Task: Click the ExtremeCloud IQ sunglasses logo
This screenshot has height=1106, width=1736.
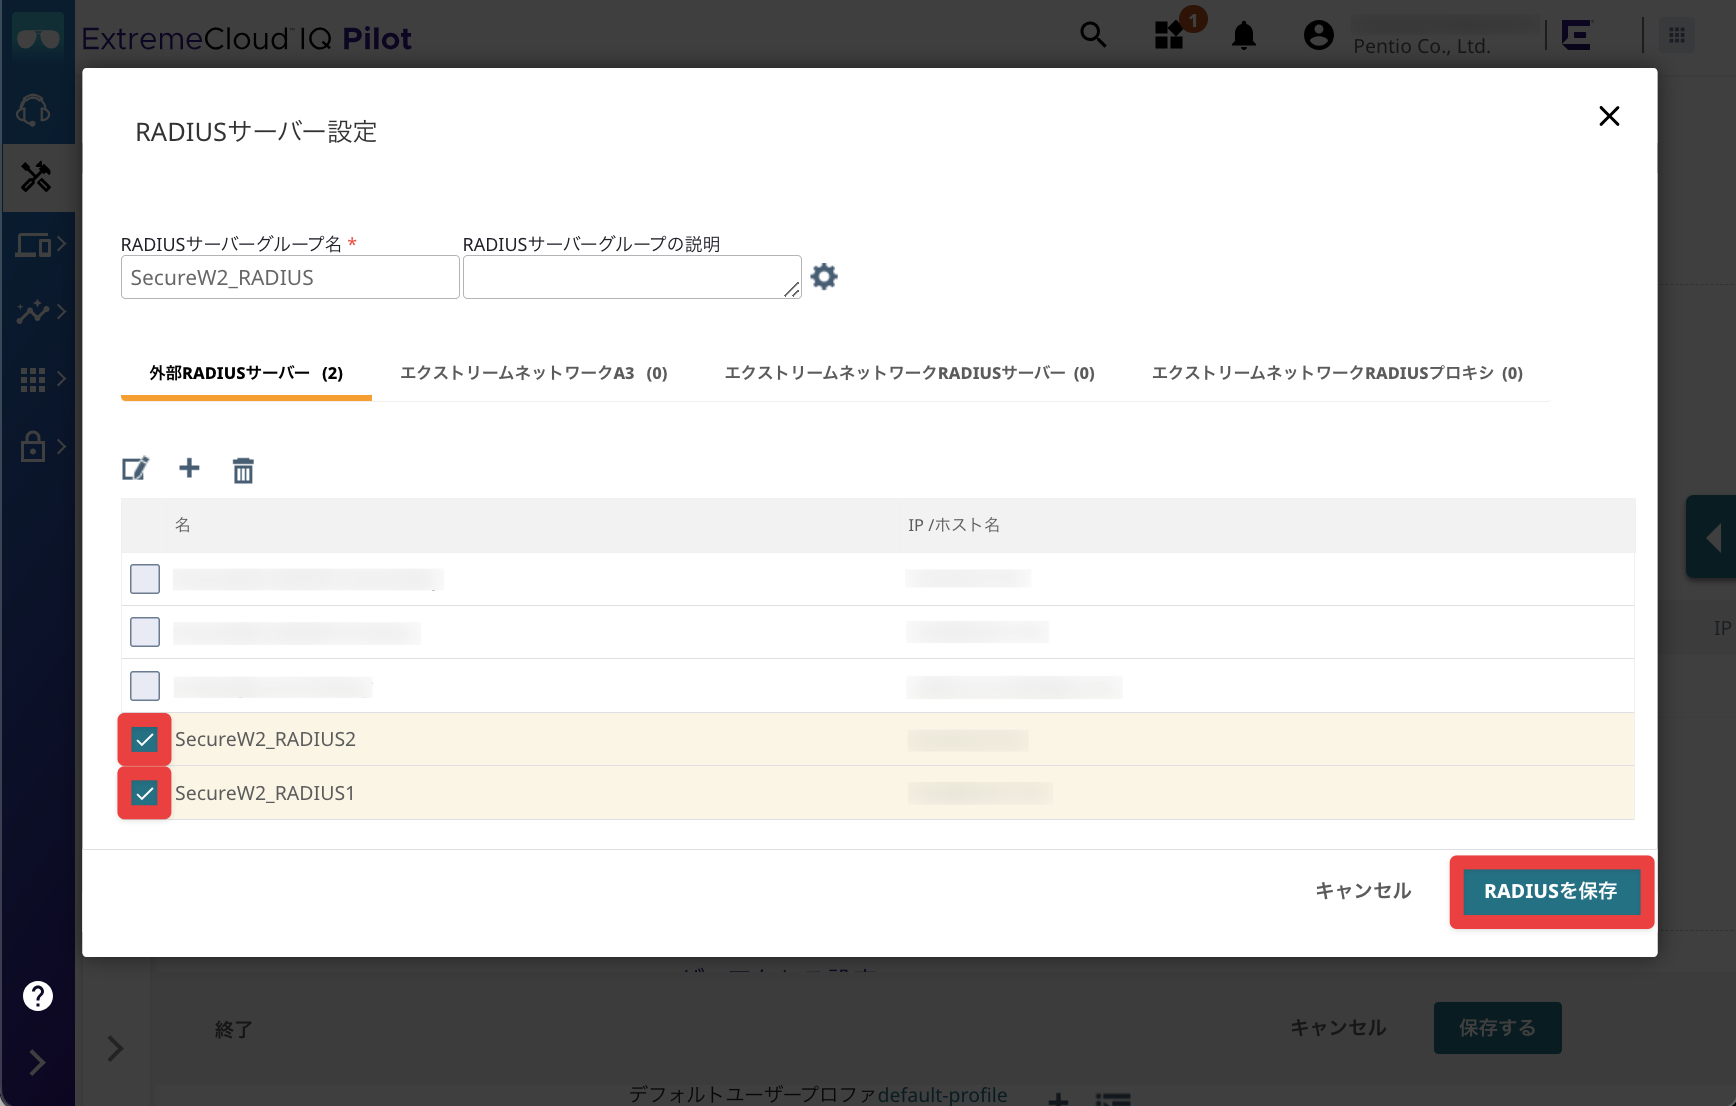Action: pos(38,38)
